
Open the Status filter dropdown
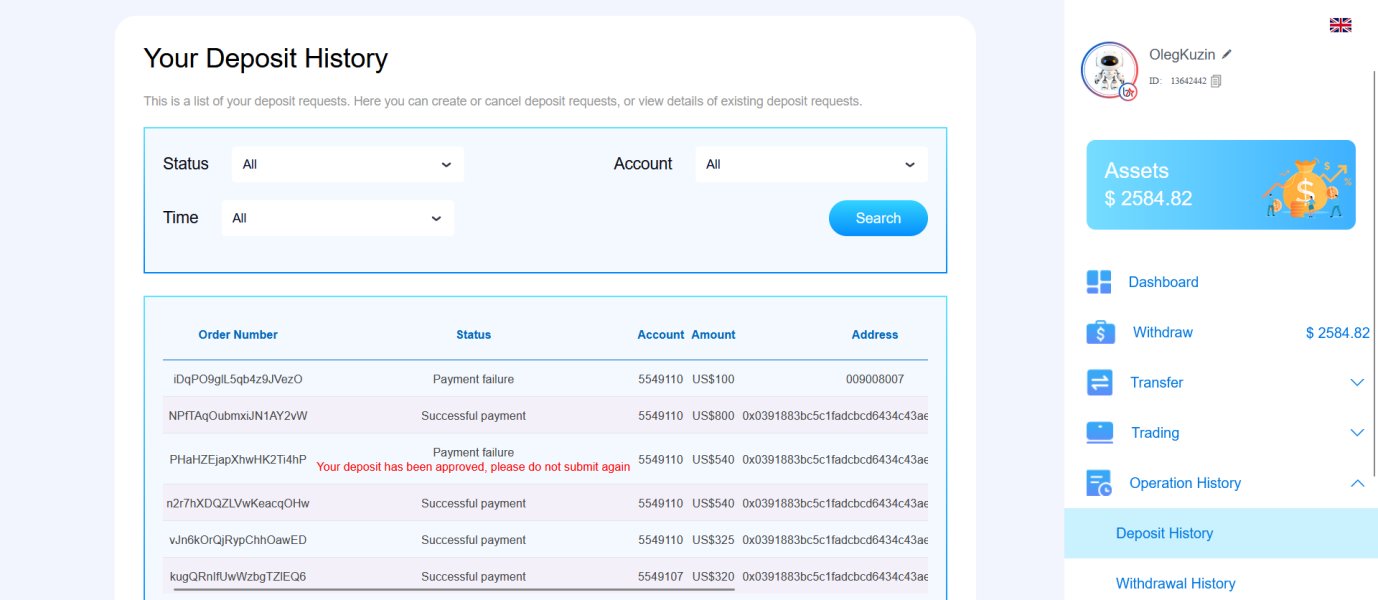click(347, 164)
